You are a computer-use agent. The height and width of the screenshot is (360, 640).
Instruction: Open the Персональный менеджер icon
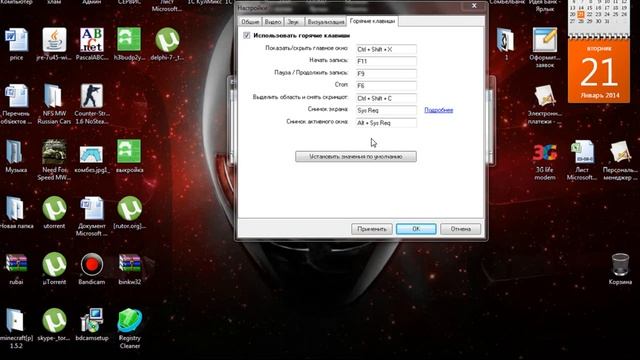620,152
